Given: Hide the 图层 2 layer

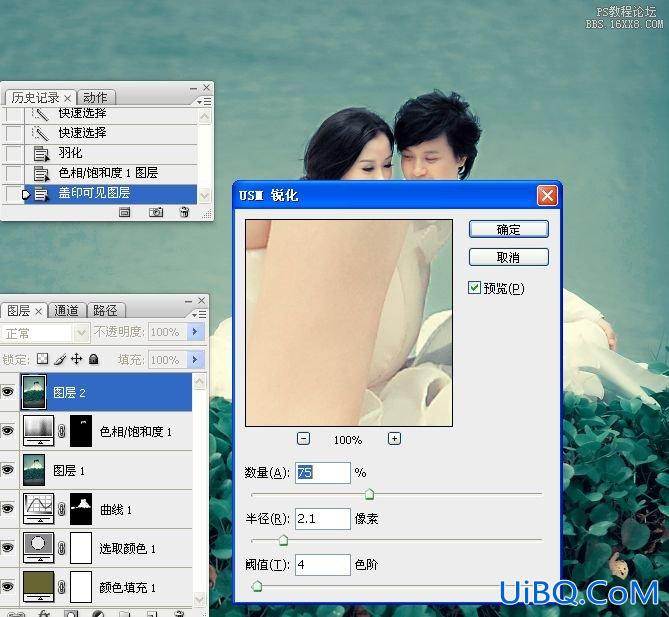Looking at the screenshot, I should point(7,392).
